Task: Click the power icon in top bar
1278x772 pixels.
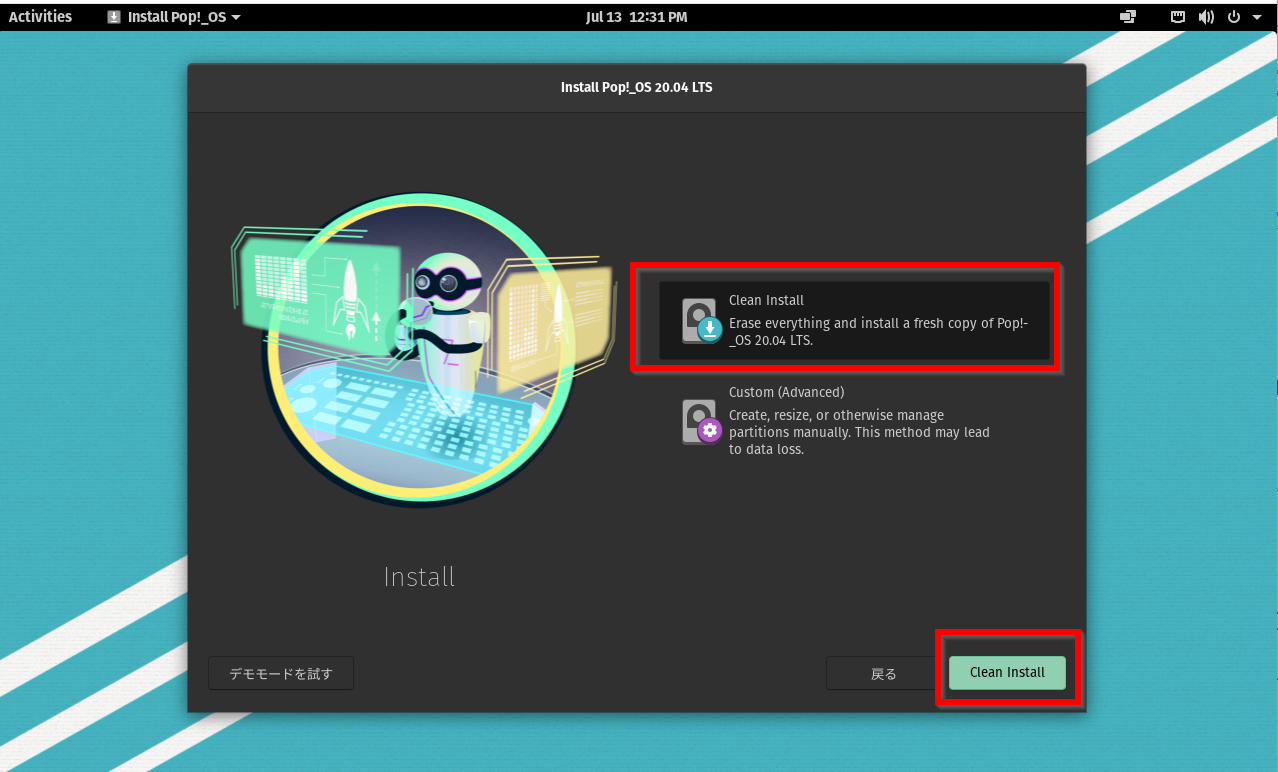Action: (x=1233, y=17)
